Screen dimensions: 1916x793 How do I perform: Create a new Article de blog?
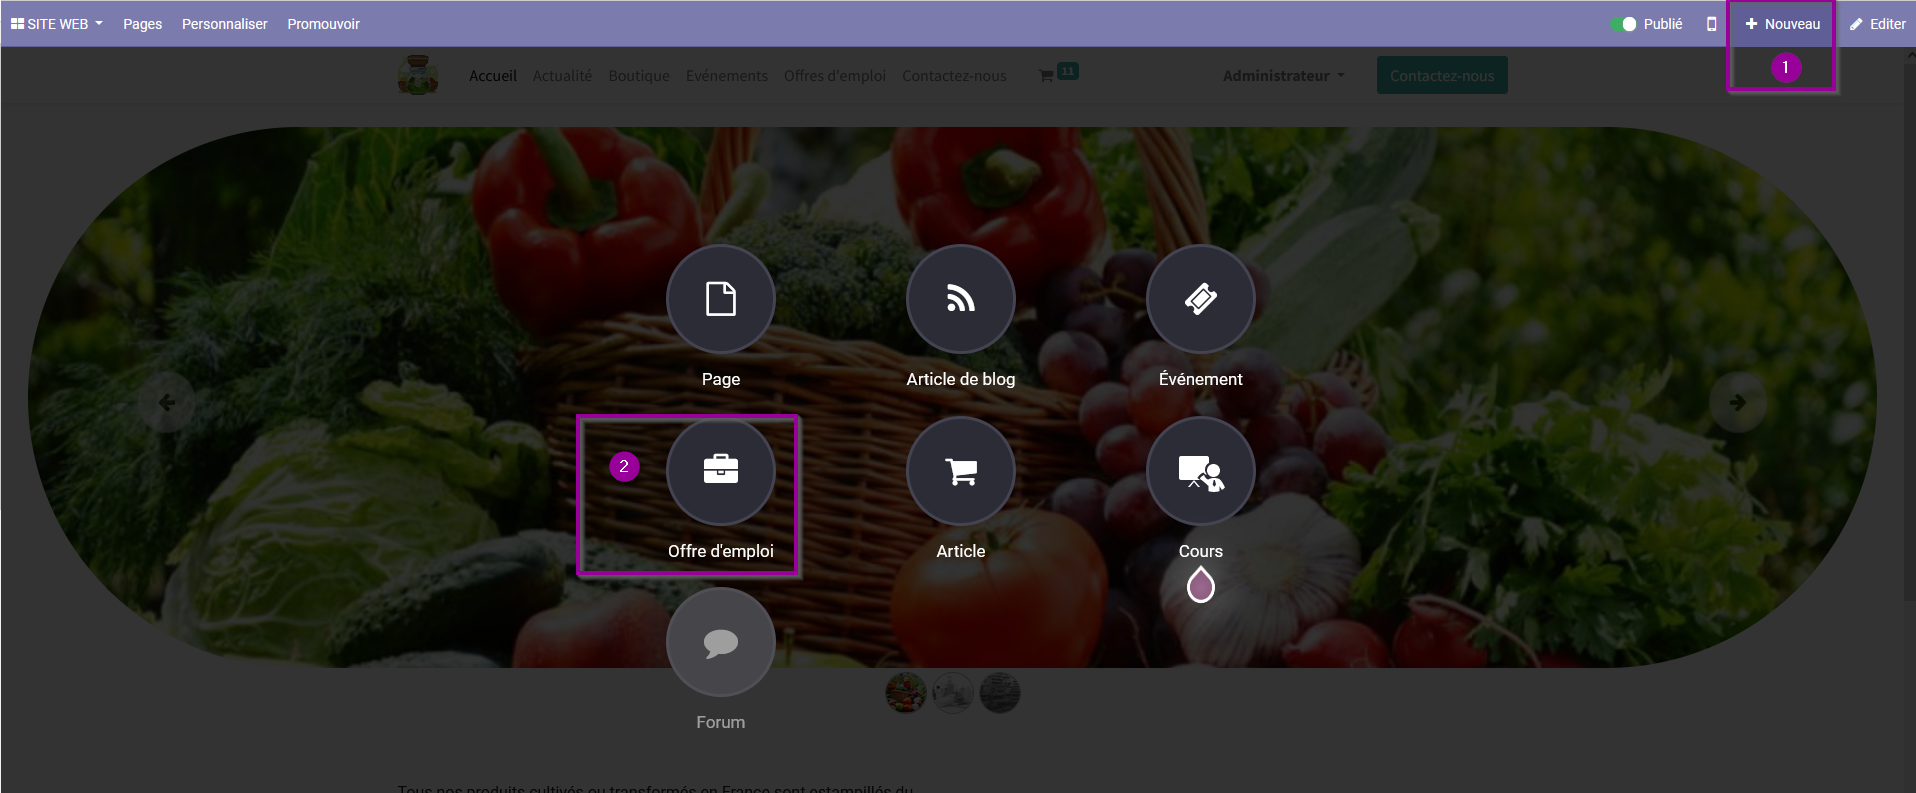coord(960,299)
